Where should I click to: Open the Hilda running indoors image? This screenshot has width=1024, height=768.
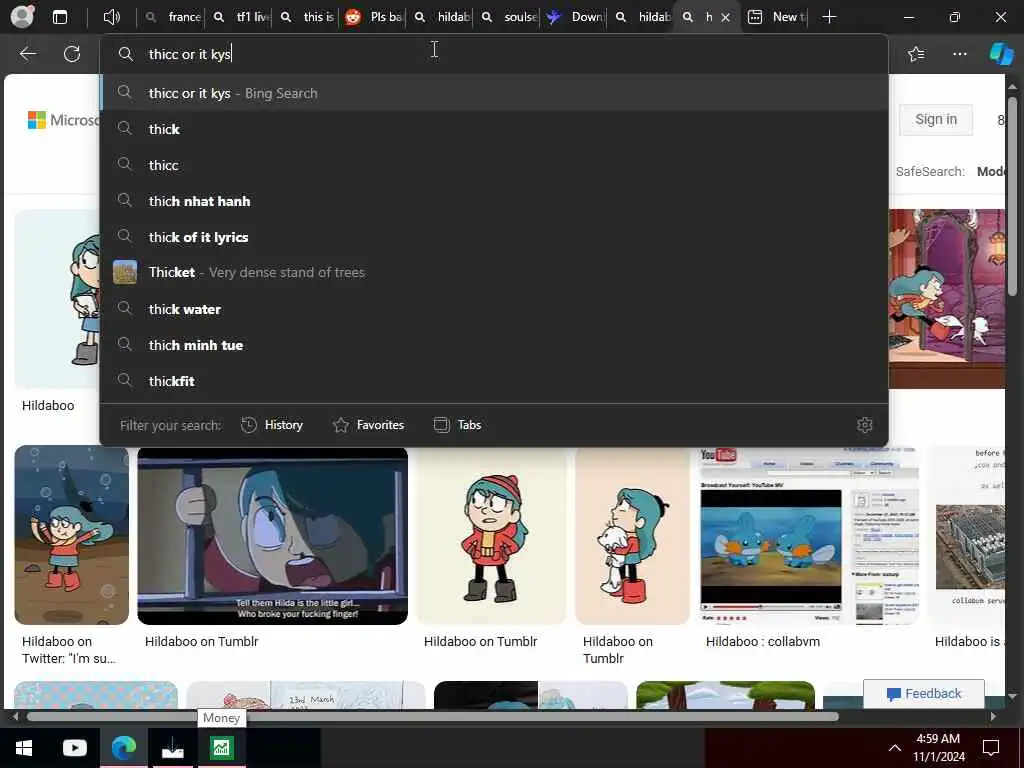point(947,298)
